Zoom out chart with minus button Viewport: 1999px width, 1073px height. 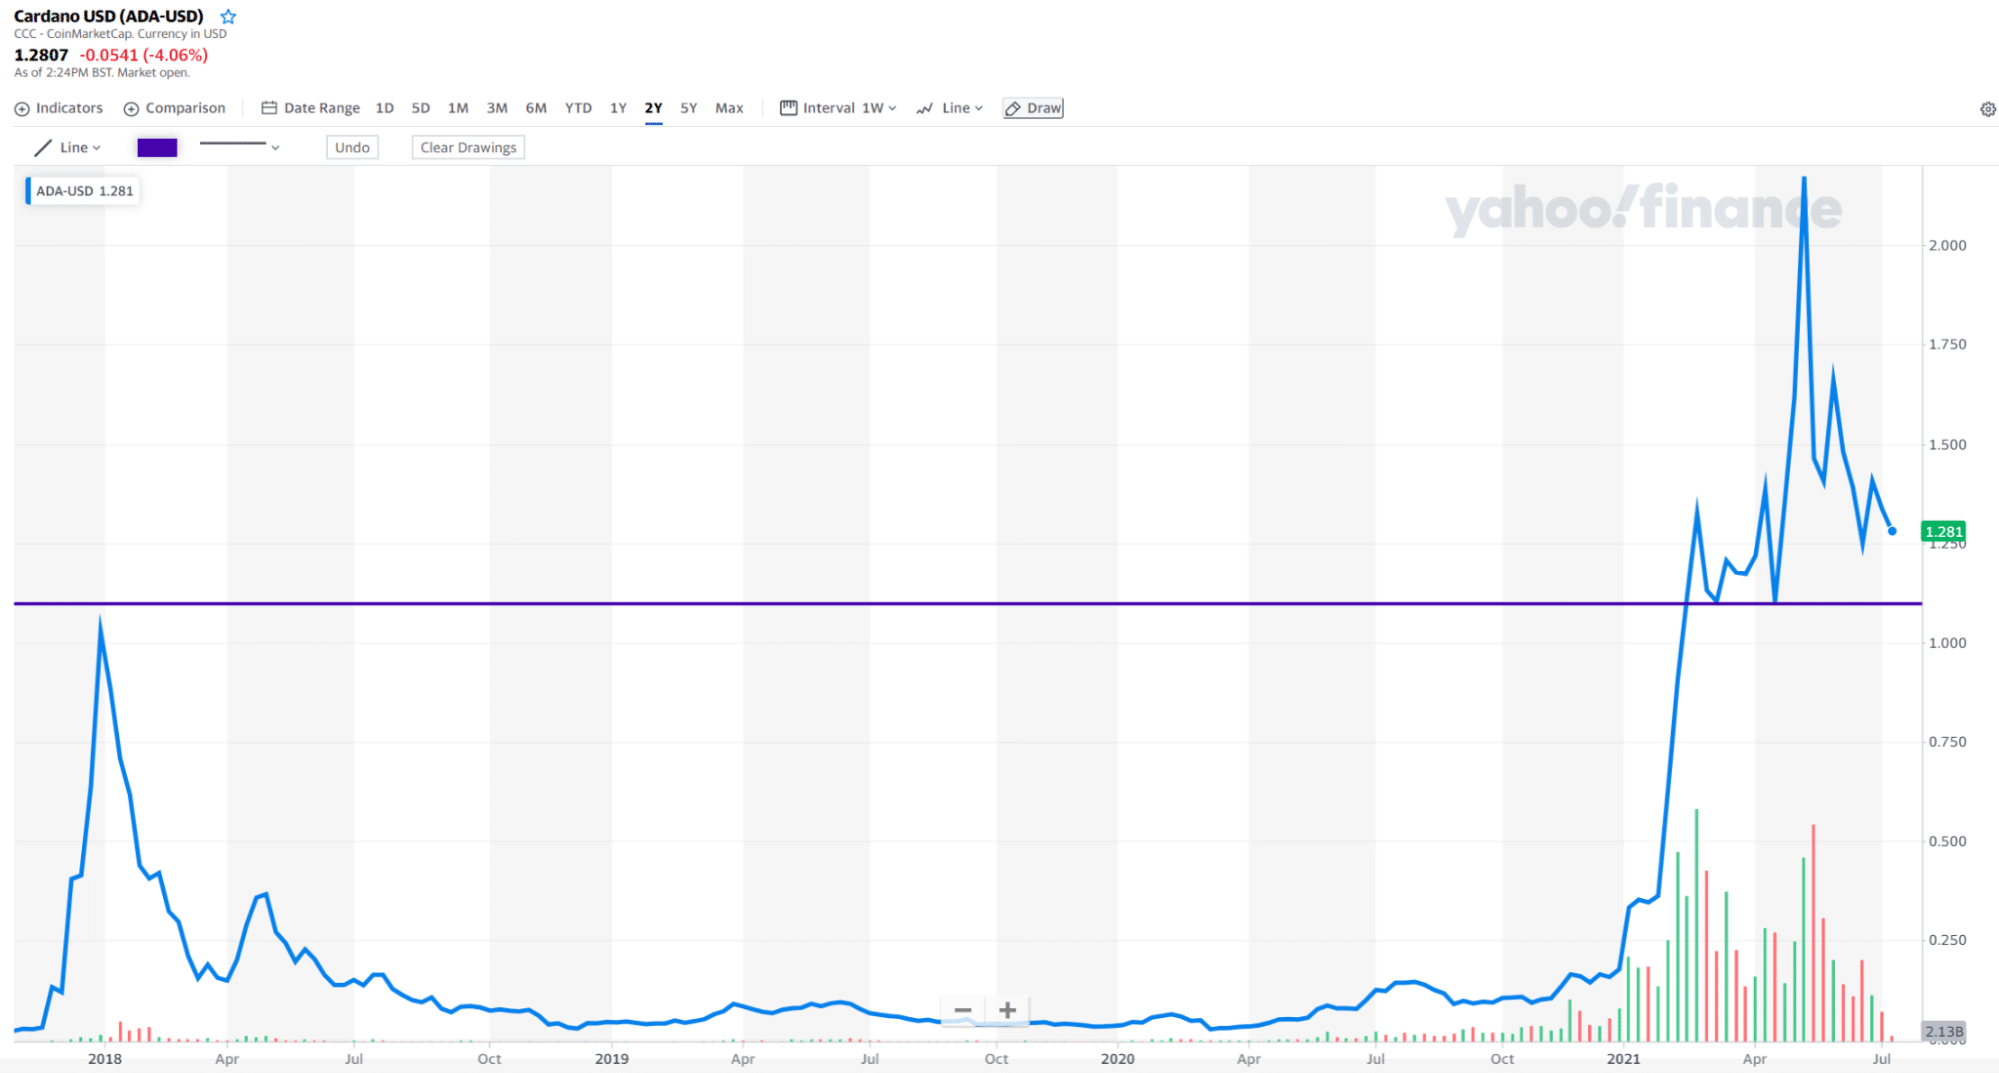click(x=963, y=1010)
